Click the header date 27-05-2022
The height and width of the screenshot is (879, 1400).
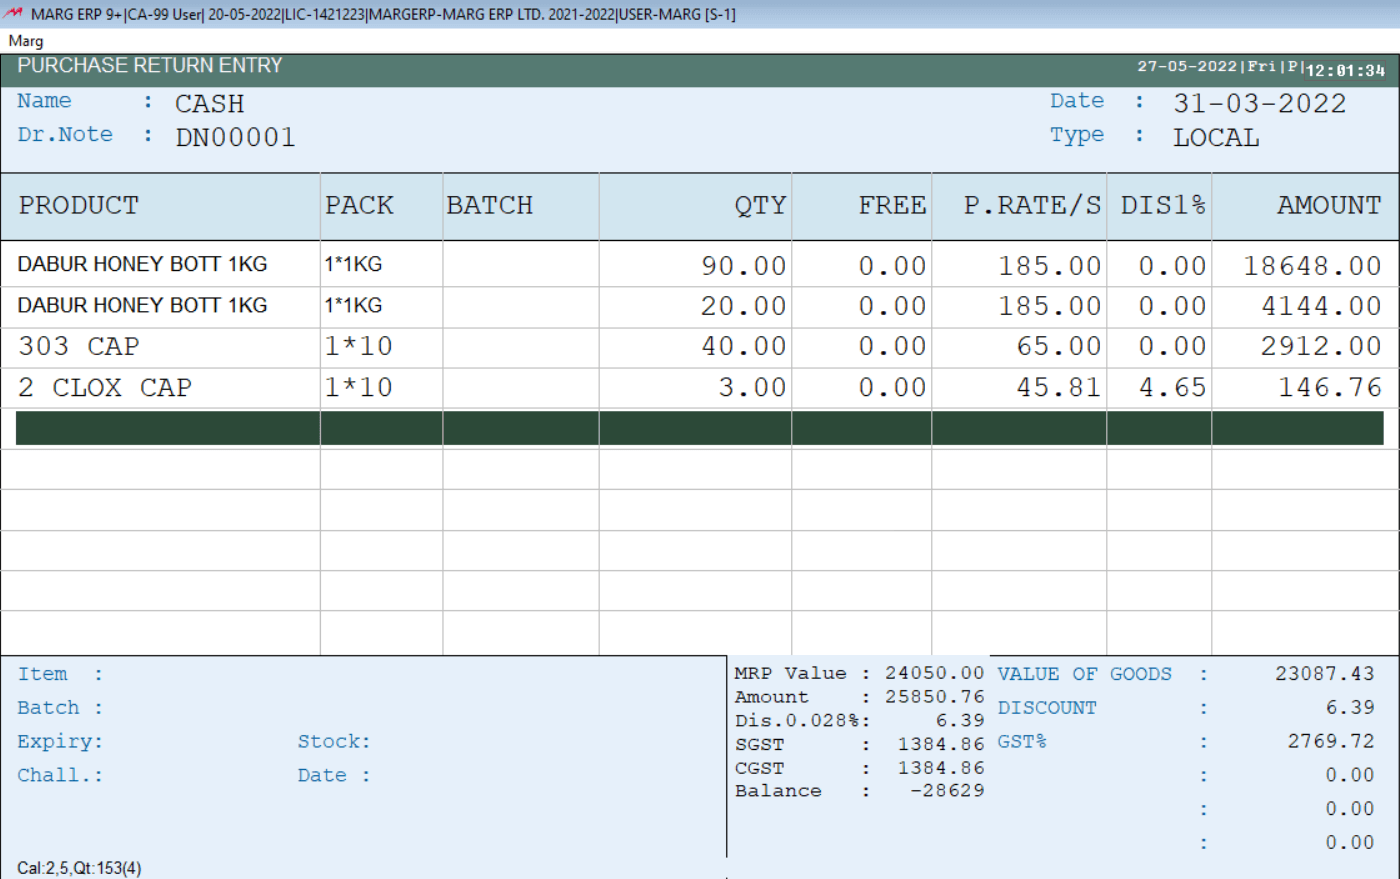click(1187, 66)
